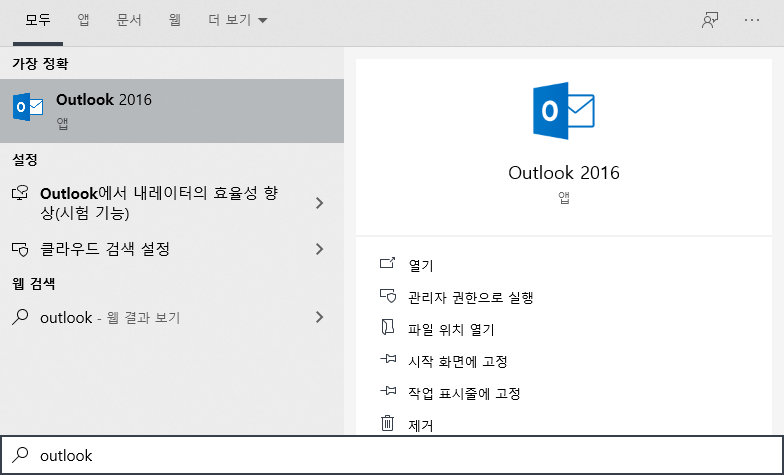784x475 pixels.
Task: Open 클라우드 검색 설정
Action: click(172, 249)
